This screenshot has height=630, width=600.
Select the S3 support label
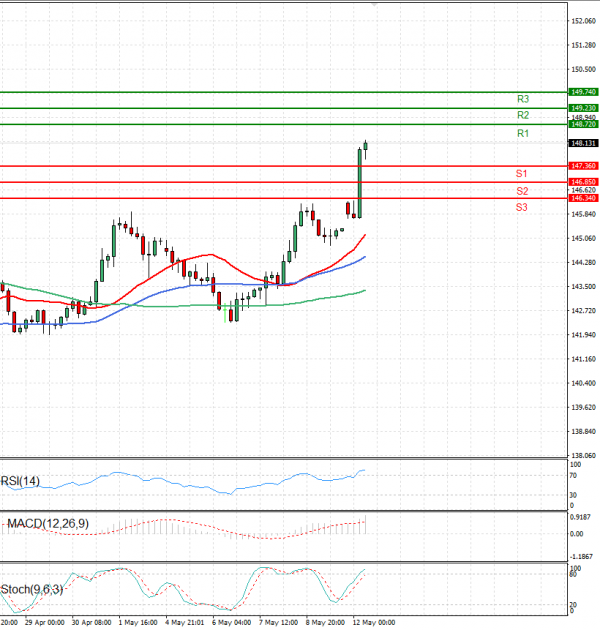[x=522, y=207]
